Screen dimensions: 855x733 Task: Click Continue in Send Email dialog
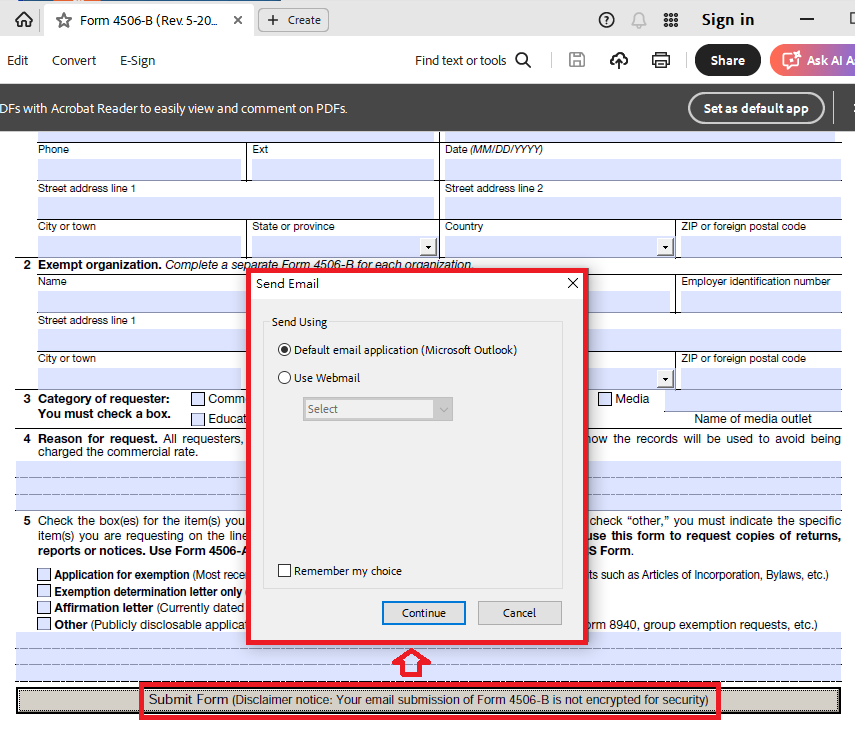pos(424,613)
